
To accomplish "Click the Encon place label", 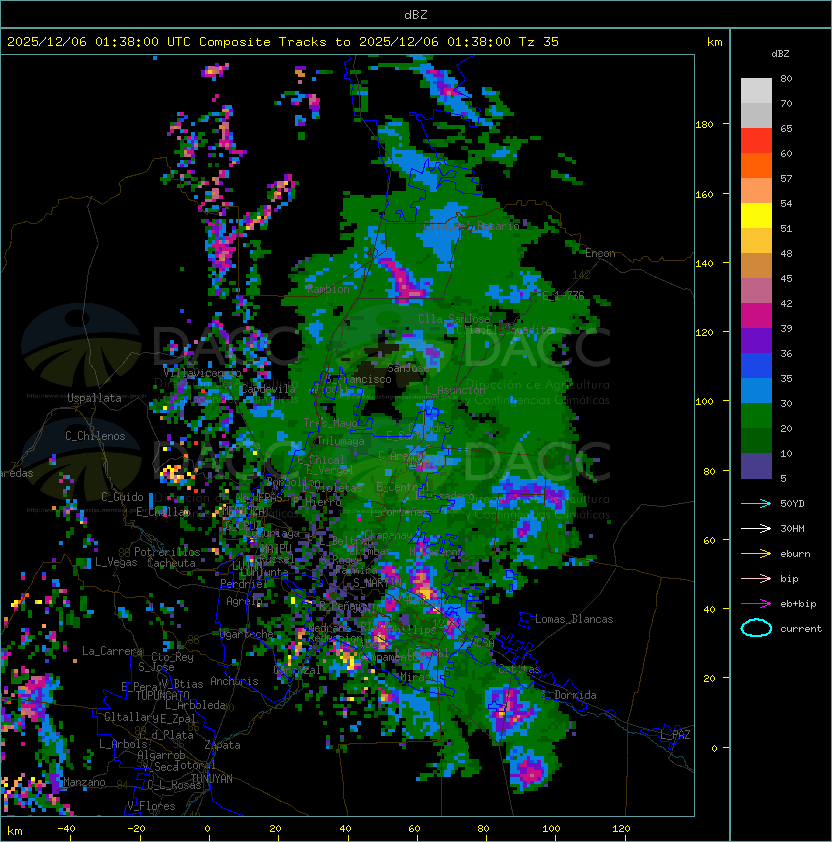I will [x=600, y=253].
